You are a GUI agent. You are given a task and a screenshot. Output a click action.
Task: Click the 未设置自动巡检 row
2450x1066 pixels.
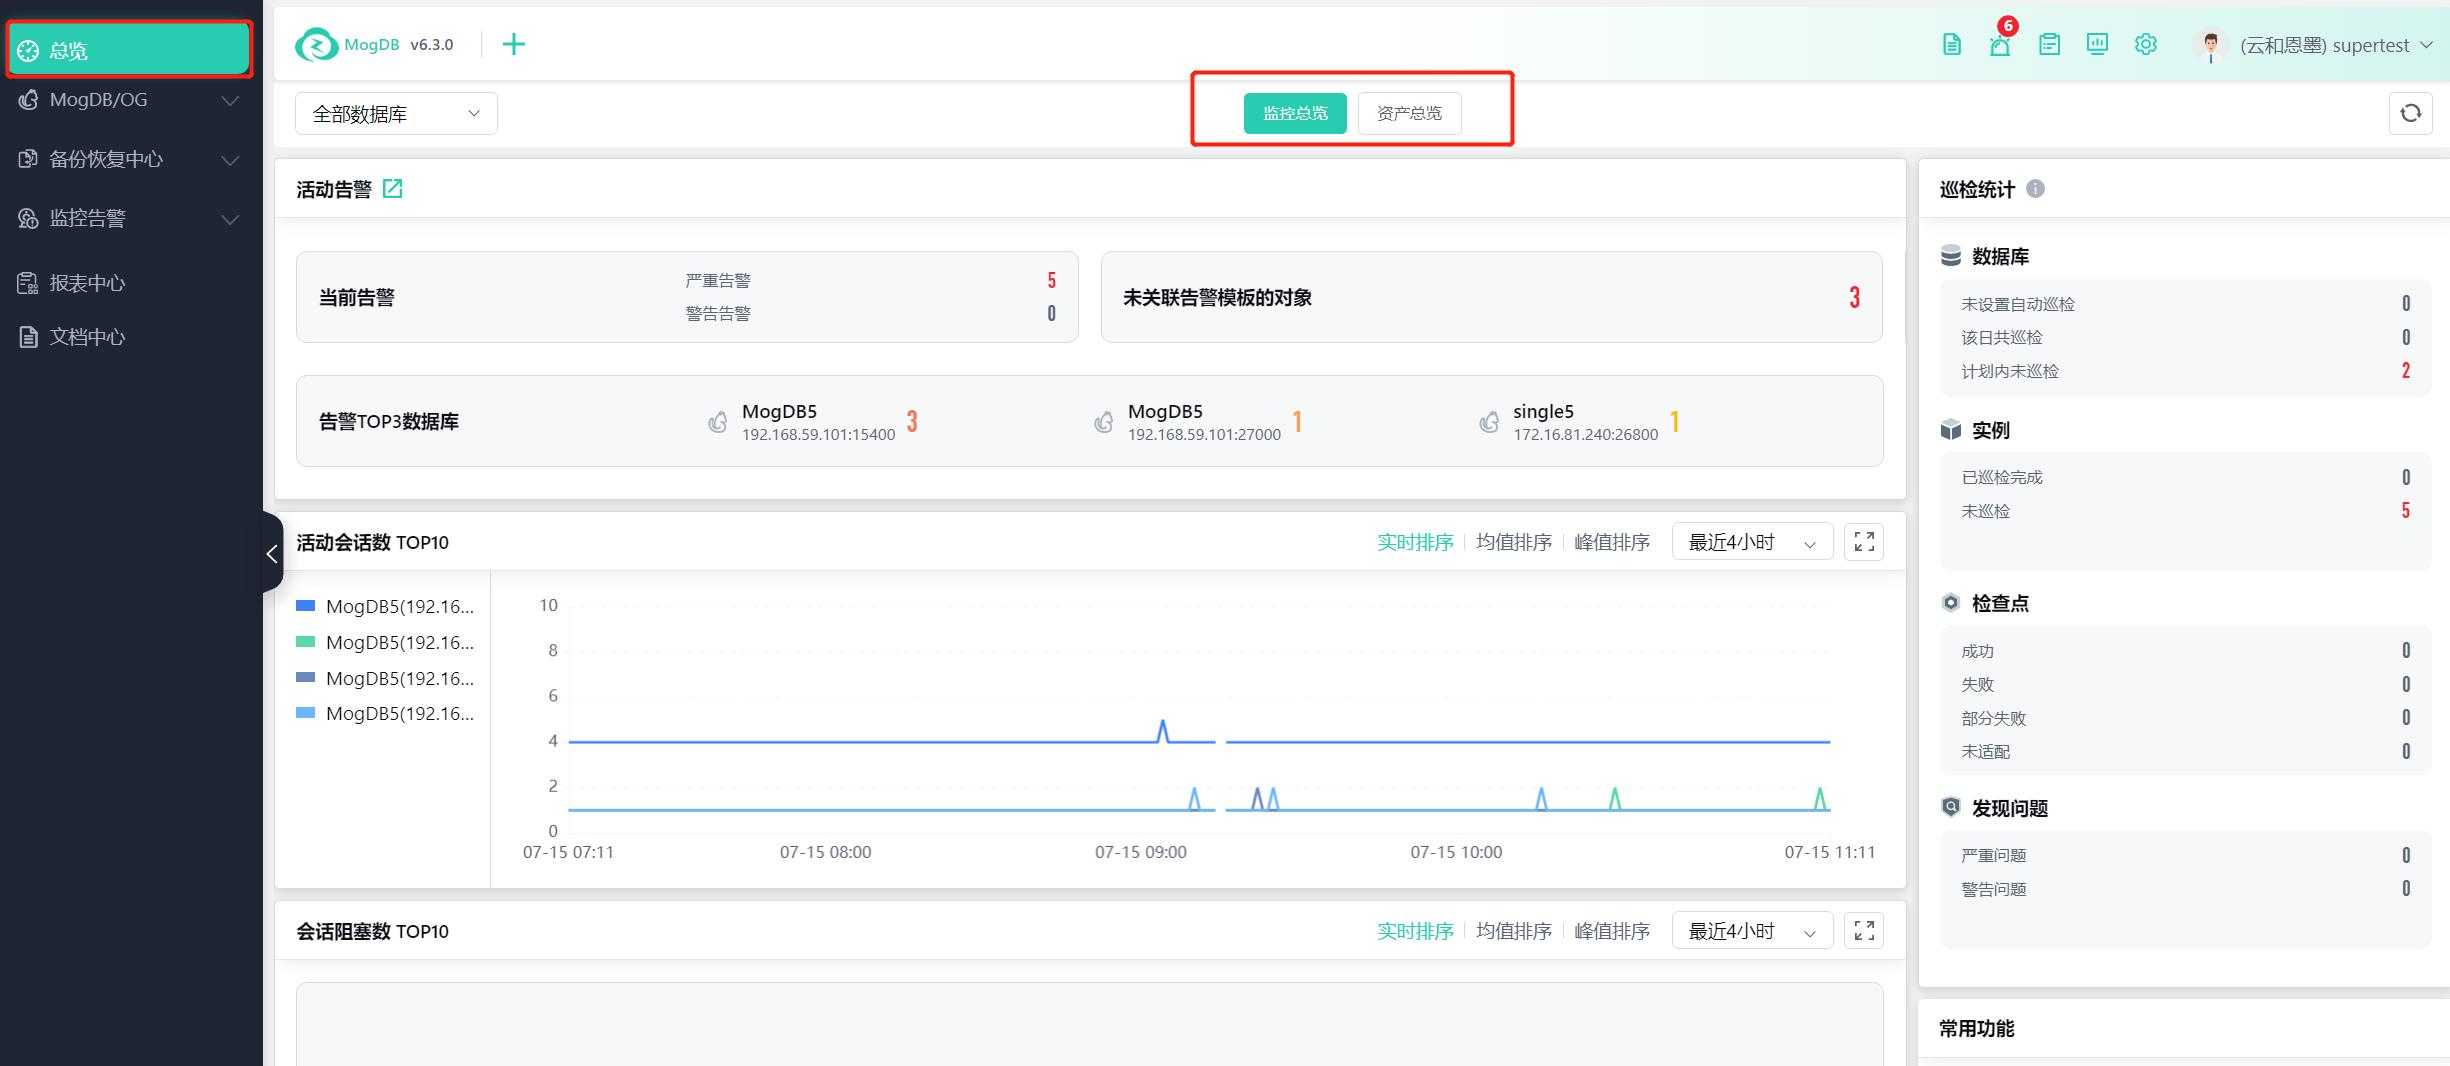[2185, 304]
